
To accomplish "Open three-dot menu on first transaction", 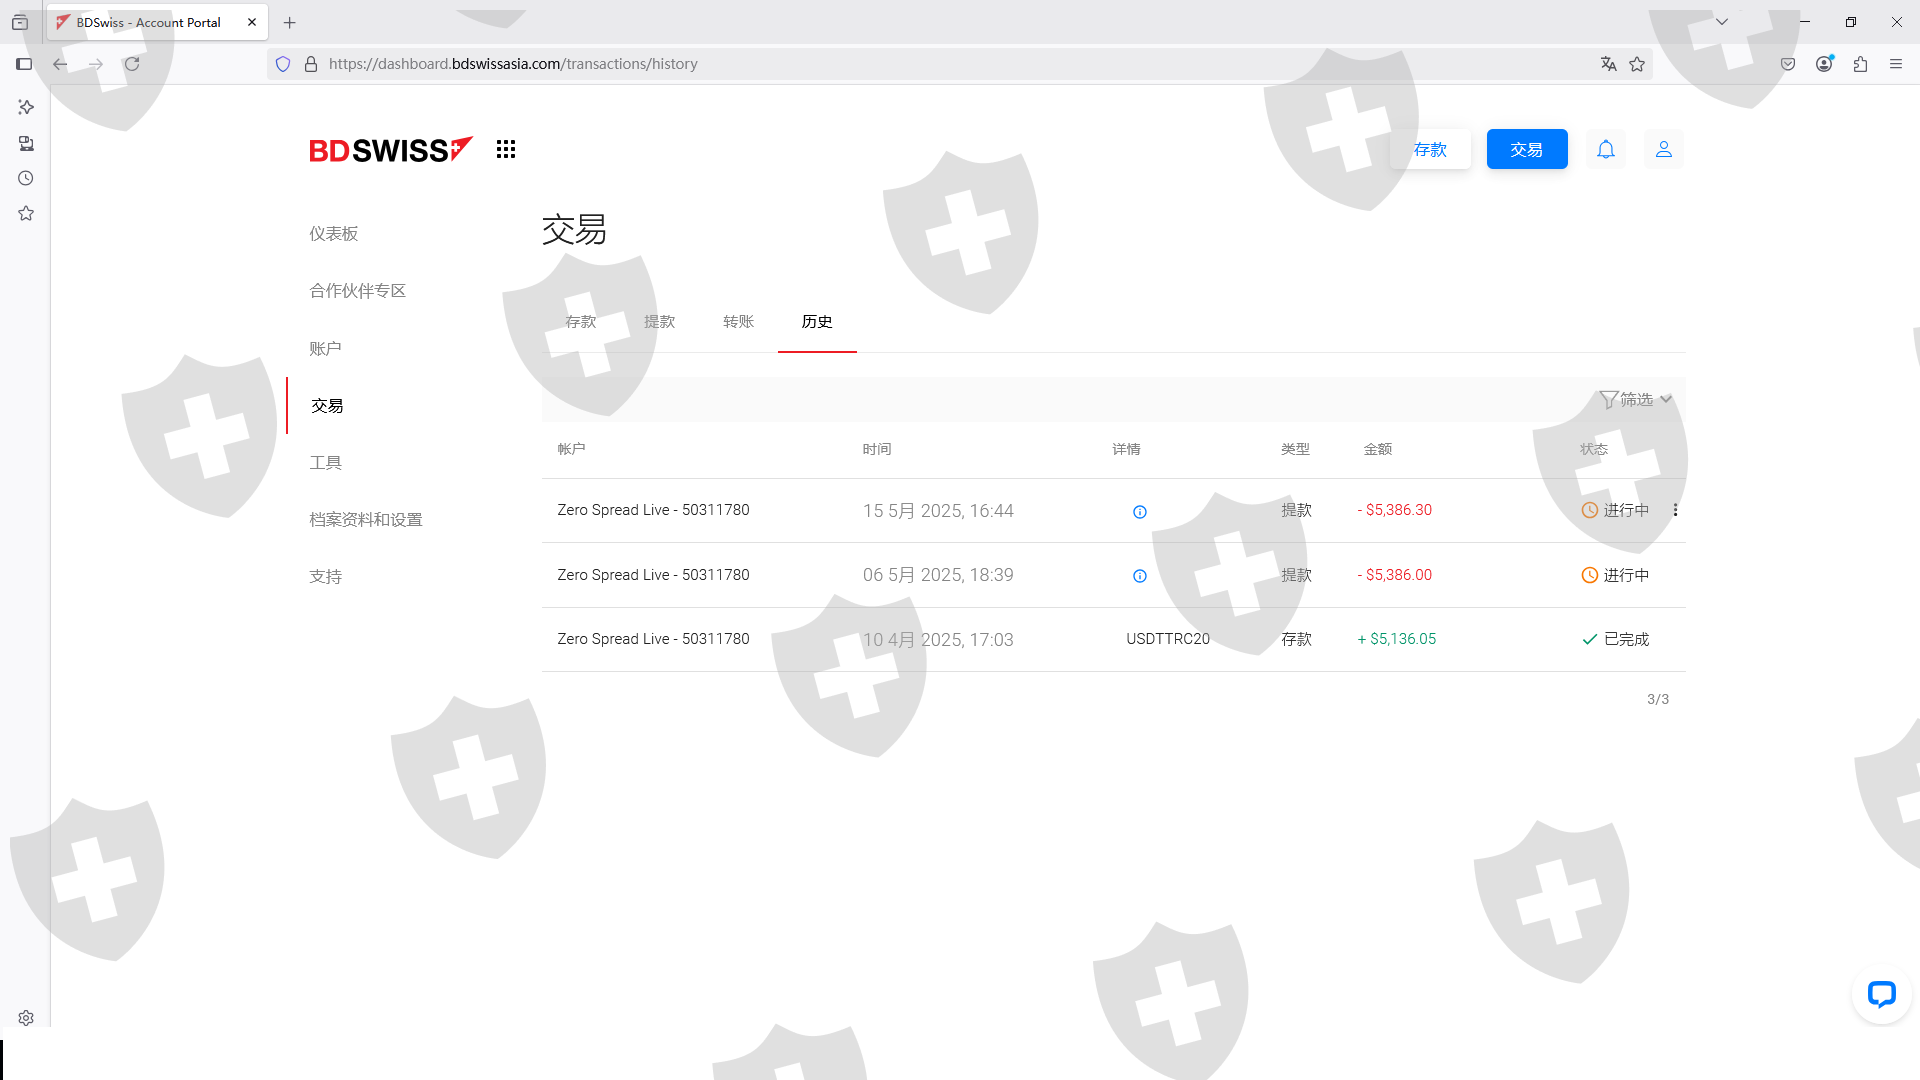I will tap(1675, 510).
